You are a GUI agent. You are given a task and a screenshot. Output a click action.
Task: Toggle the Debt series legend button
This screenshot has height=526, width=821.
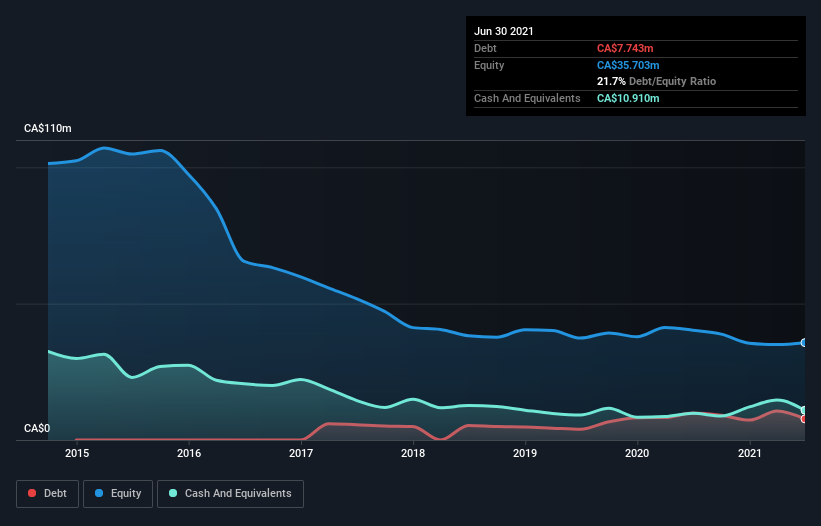pyautogui.click(x=48, y=494)
